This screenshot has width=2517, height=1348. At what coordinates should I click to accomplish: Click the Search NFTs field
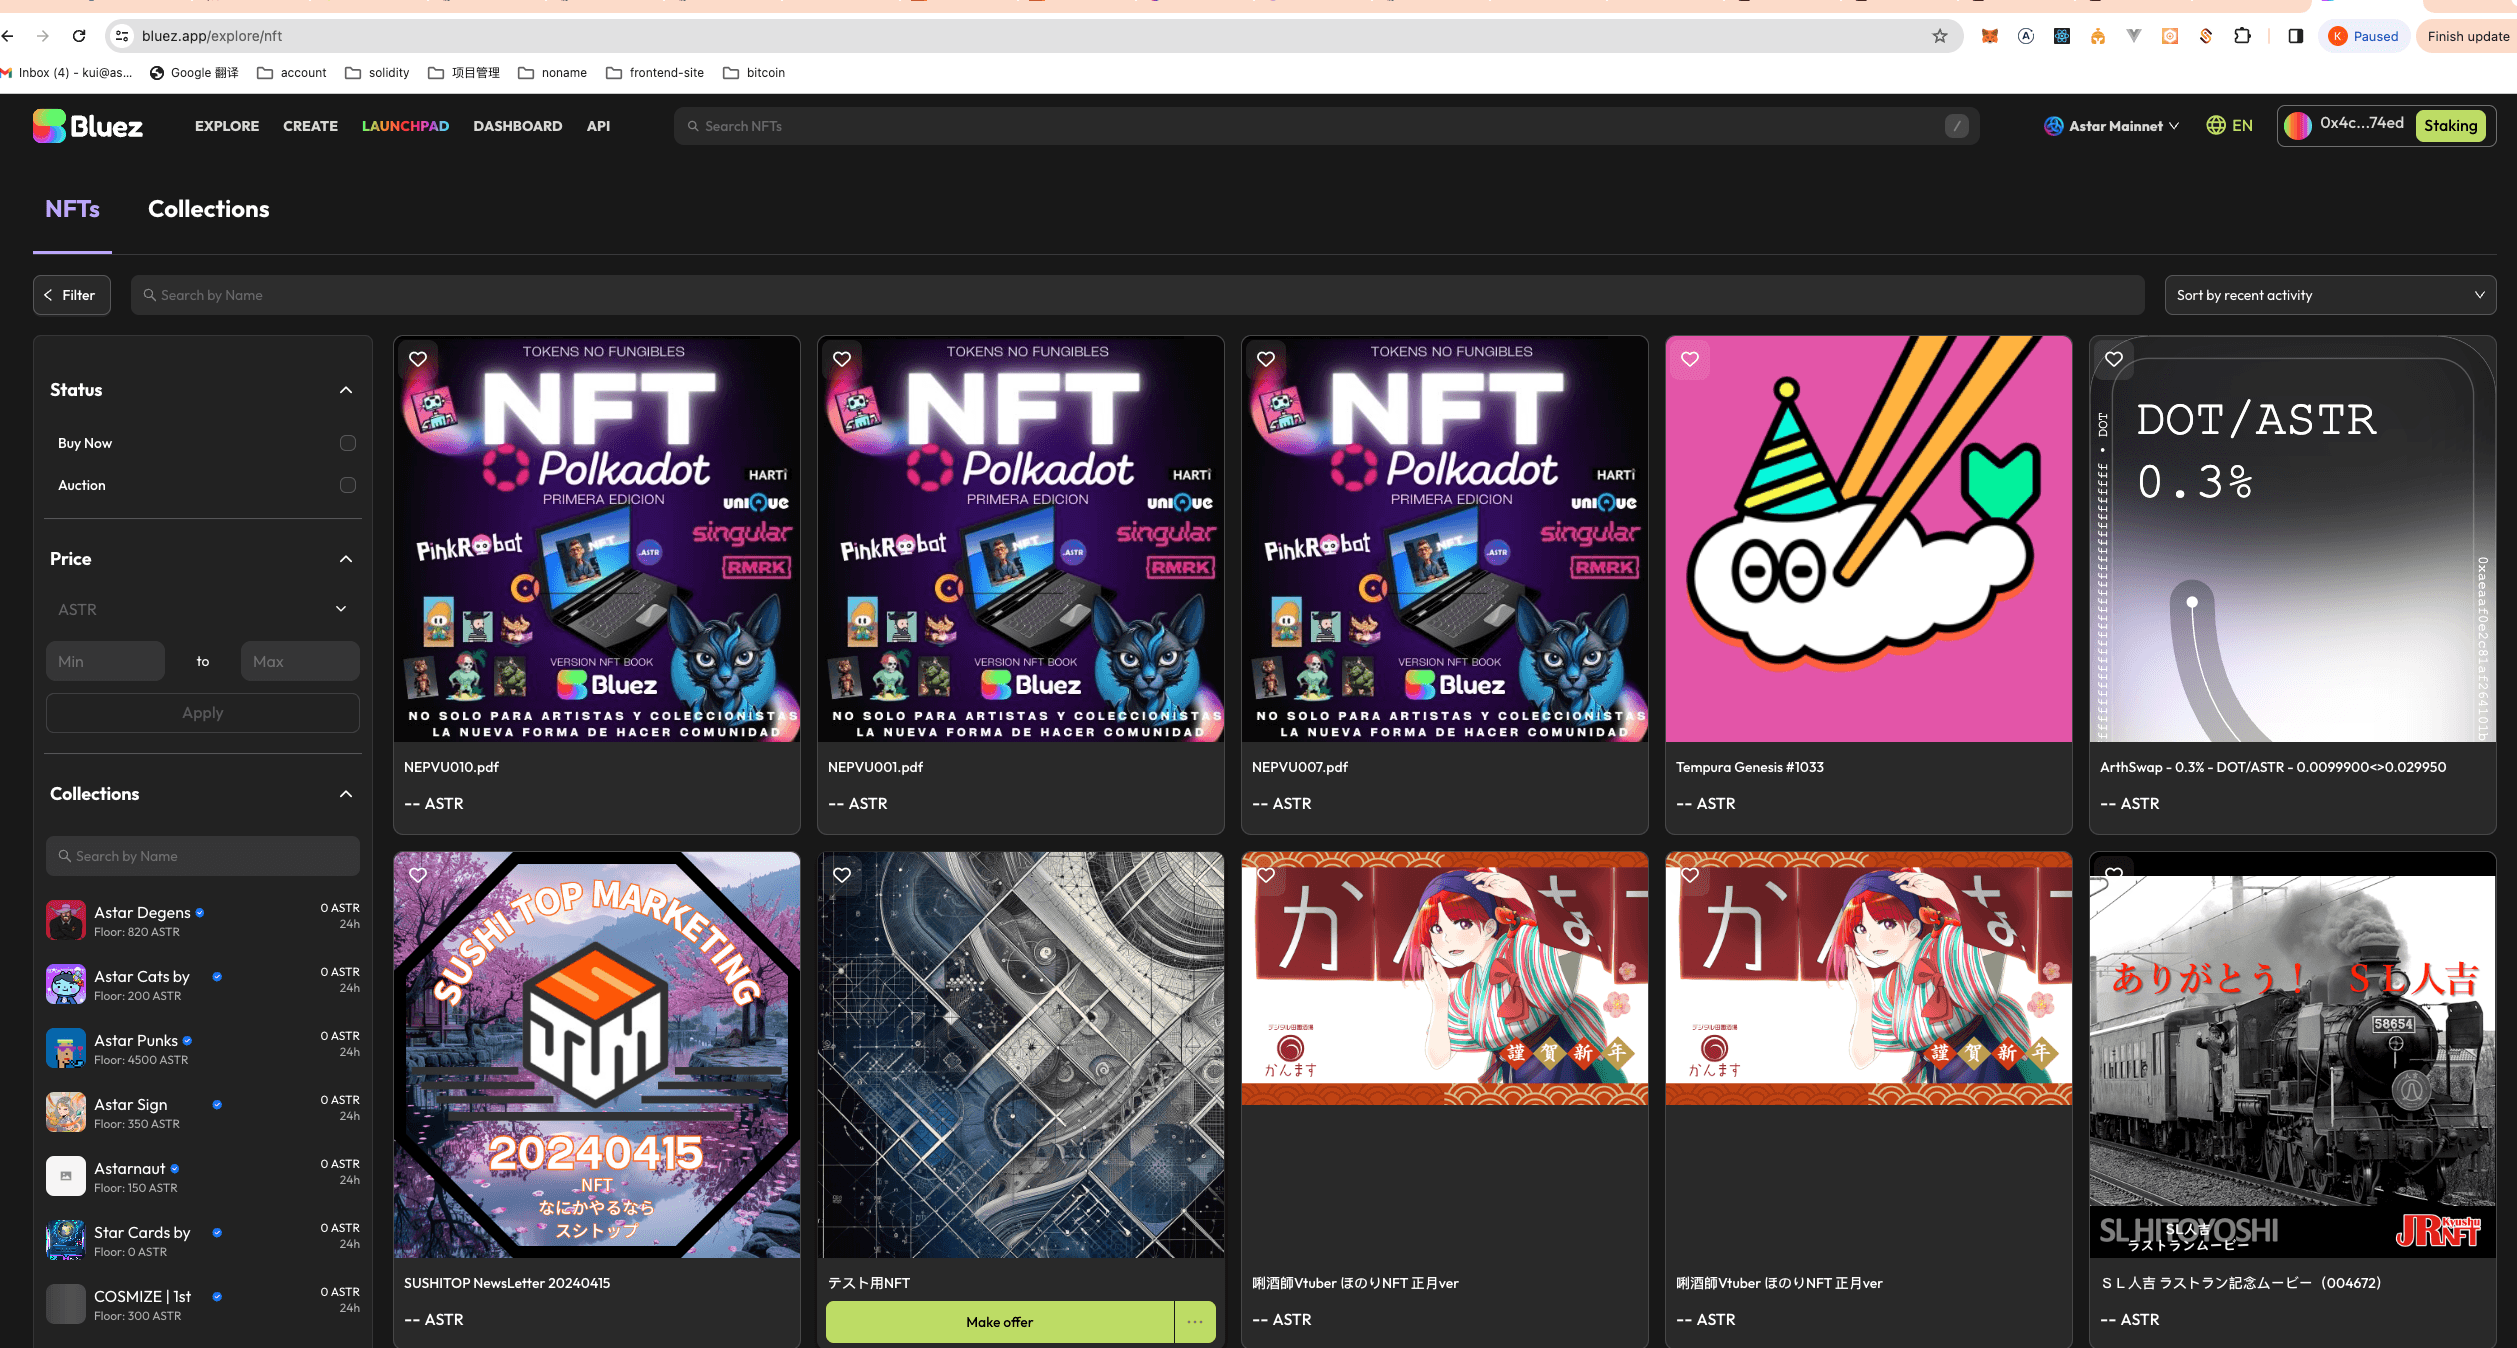coord(1326,126)
